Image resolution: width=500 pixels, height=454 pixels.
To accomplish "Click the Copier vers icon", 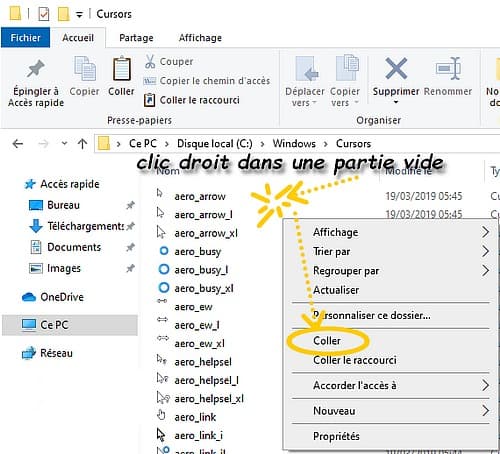I will click(x=347, y=68).
